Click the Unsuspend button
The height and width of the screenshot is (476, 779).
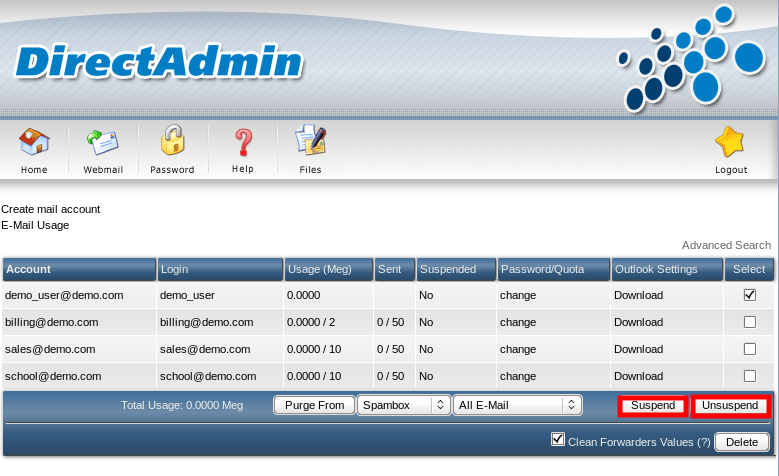tap(730, 406)
